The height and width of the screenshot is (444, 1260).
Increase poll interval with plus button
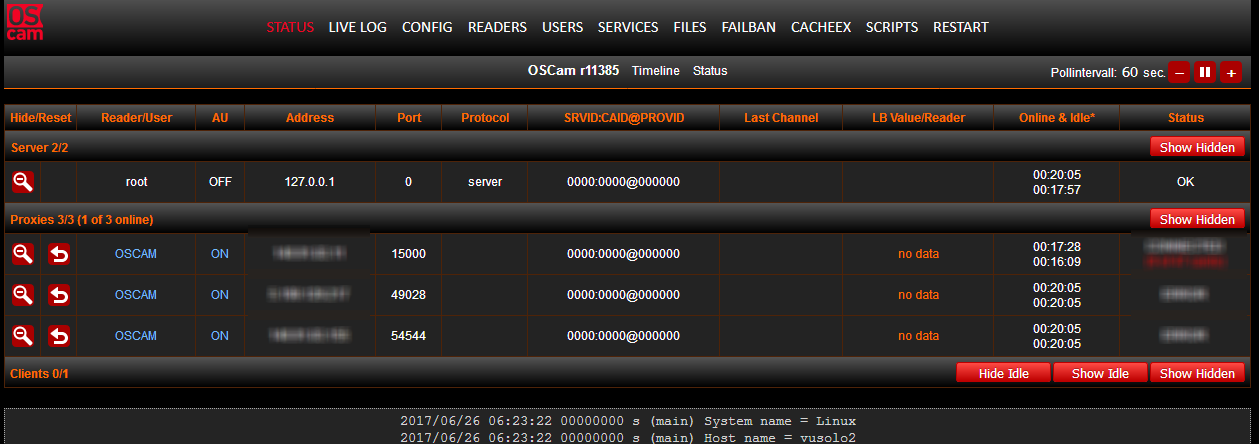(1231, 72)
